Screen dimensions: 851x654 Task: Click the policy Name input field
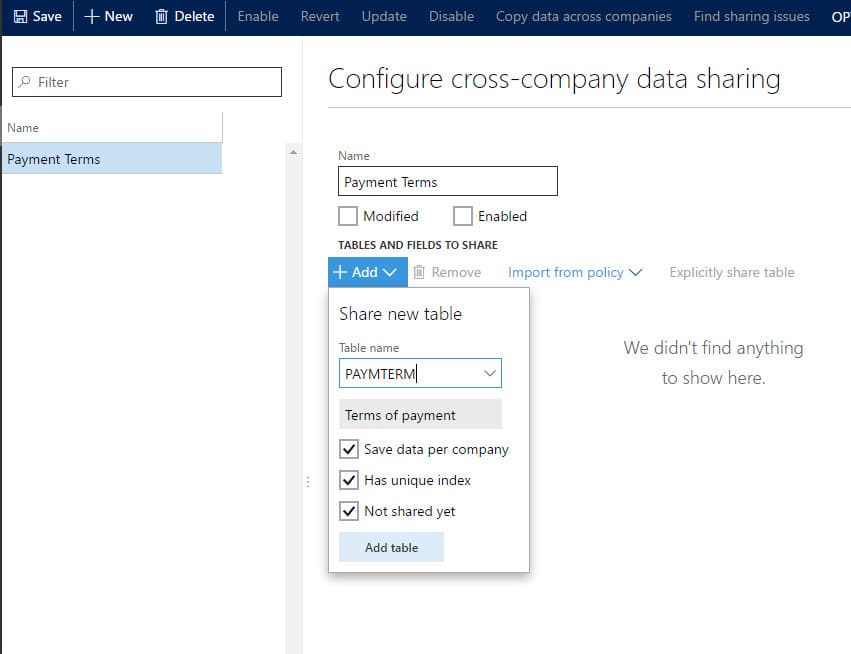(x=448, y=182)
